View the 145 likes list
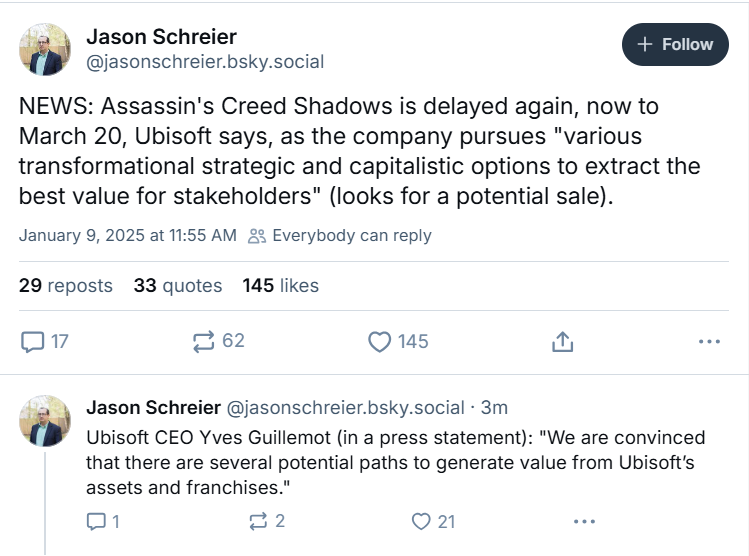Image resolution: width=749 pixels, height=556 pixels. [x=280, y=286]
